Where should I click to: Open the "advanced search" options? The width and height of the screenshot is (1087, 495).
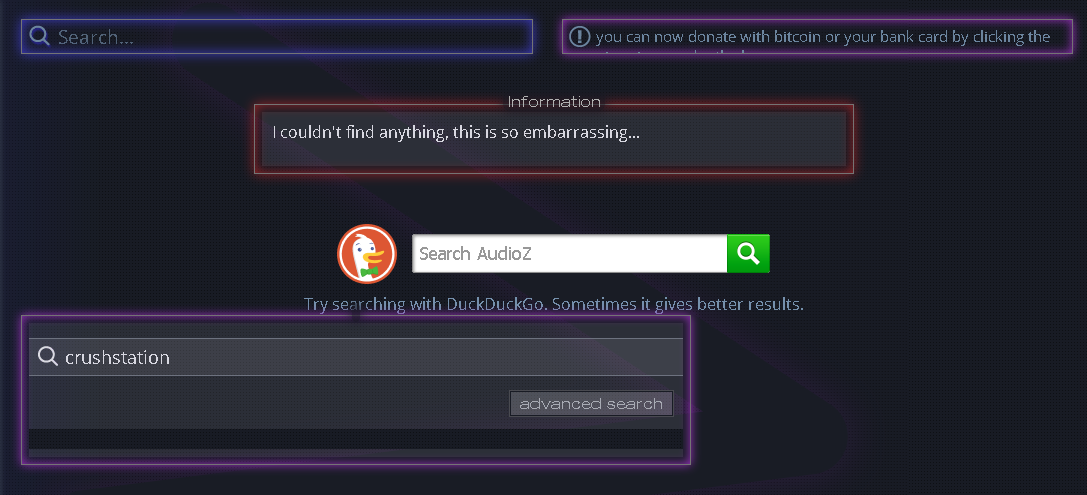pyautogui.click(x=591, y=403)
